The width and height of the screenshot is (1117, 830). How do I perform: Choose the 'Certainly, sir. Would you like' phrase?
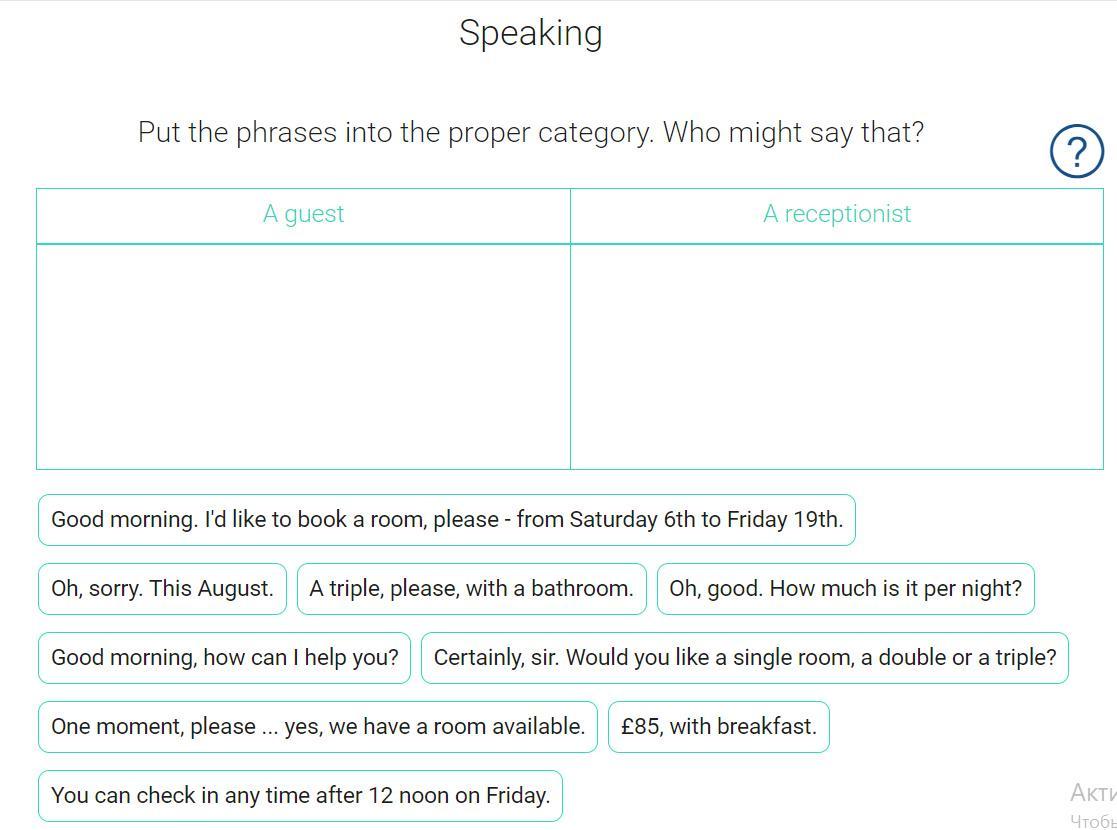tap(744, 658)
